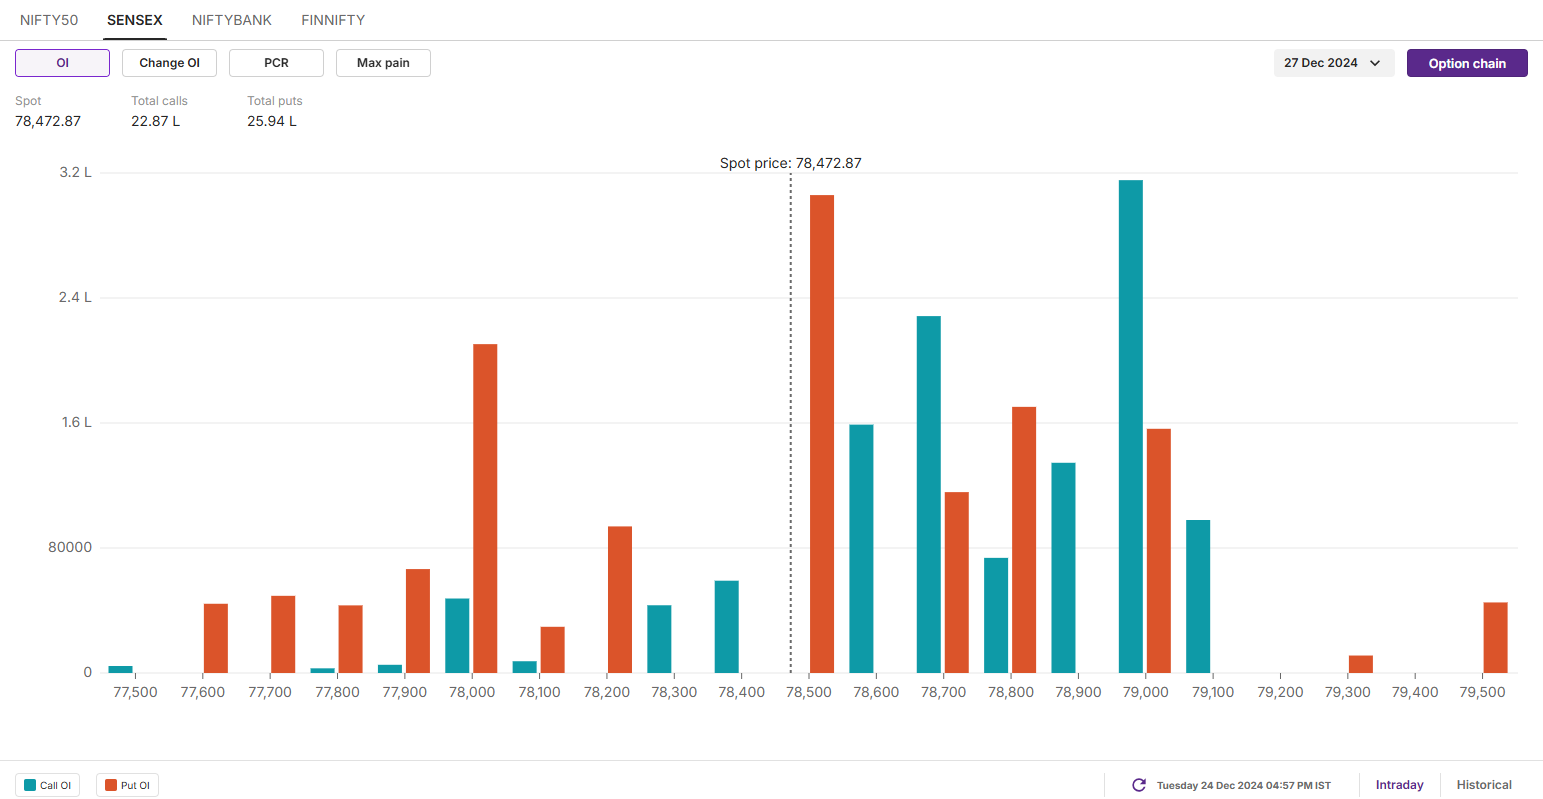Open the FINNIFTY tab

(x=333, y=20)
